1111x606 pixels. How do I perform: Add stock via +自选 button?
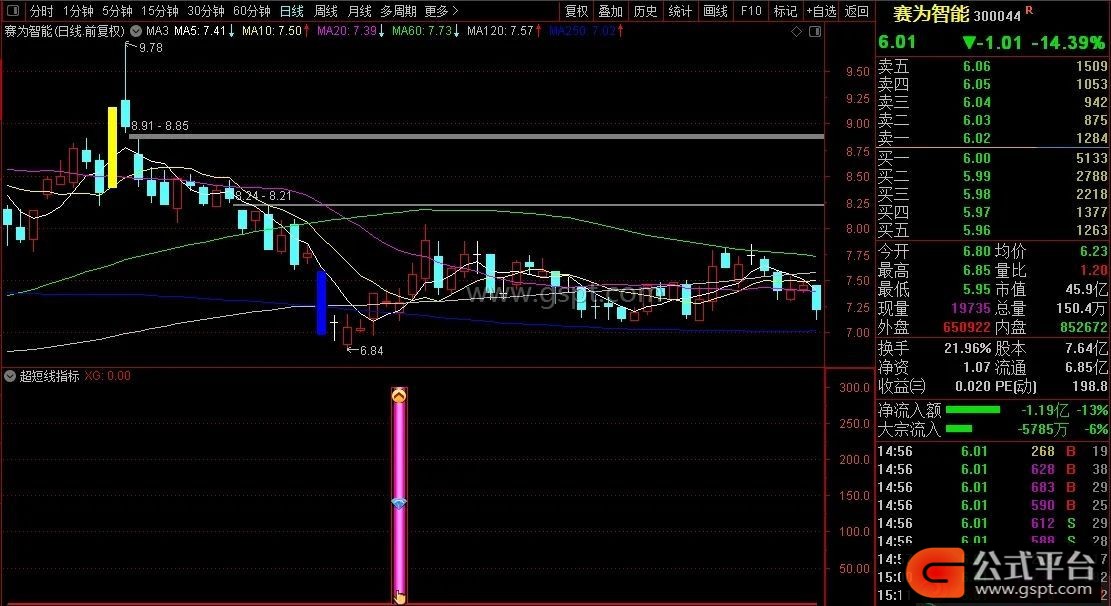[x=821, y=11]
